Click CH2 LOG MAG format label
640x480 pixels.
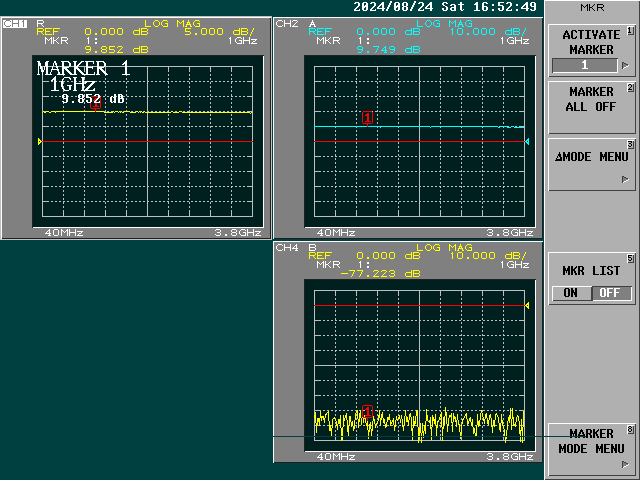pos(444,23)
